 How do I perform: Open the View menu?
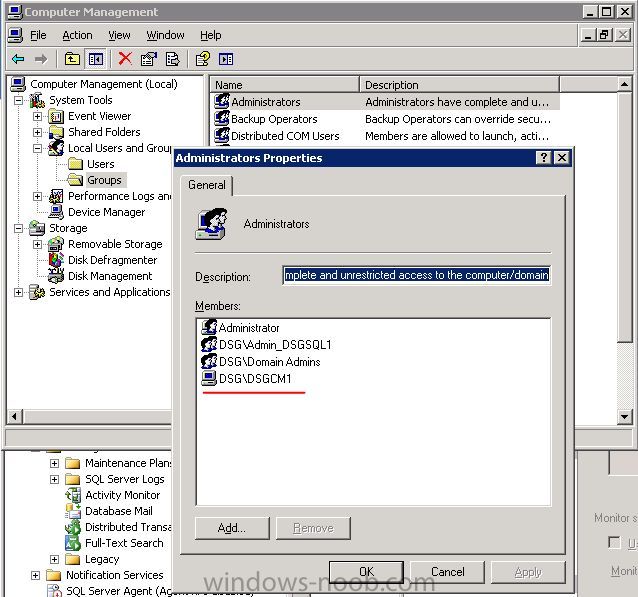click(x=119, y=35)
